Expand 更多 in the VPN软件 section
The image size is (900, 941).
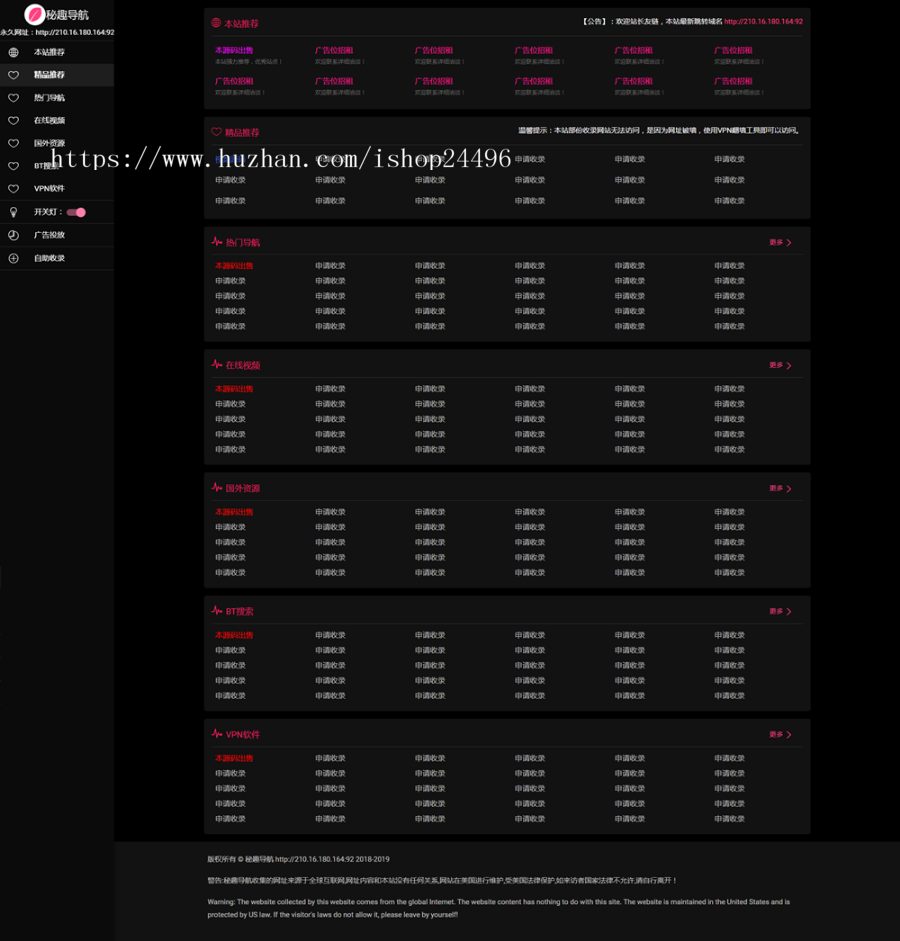click(780, 735)
